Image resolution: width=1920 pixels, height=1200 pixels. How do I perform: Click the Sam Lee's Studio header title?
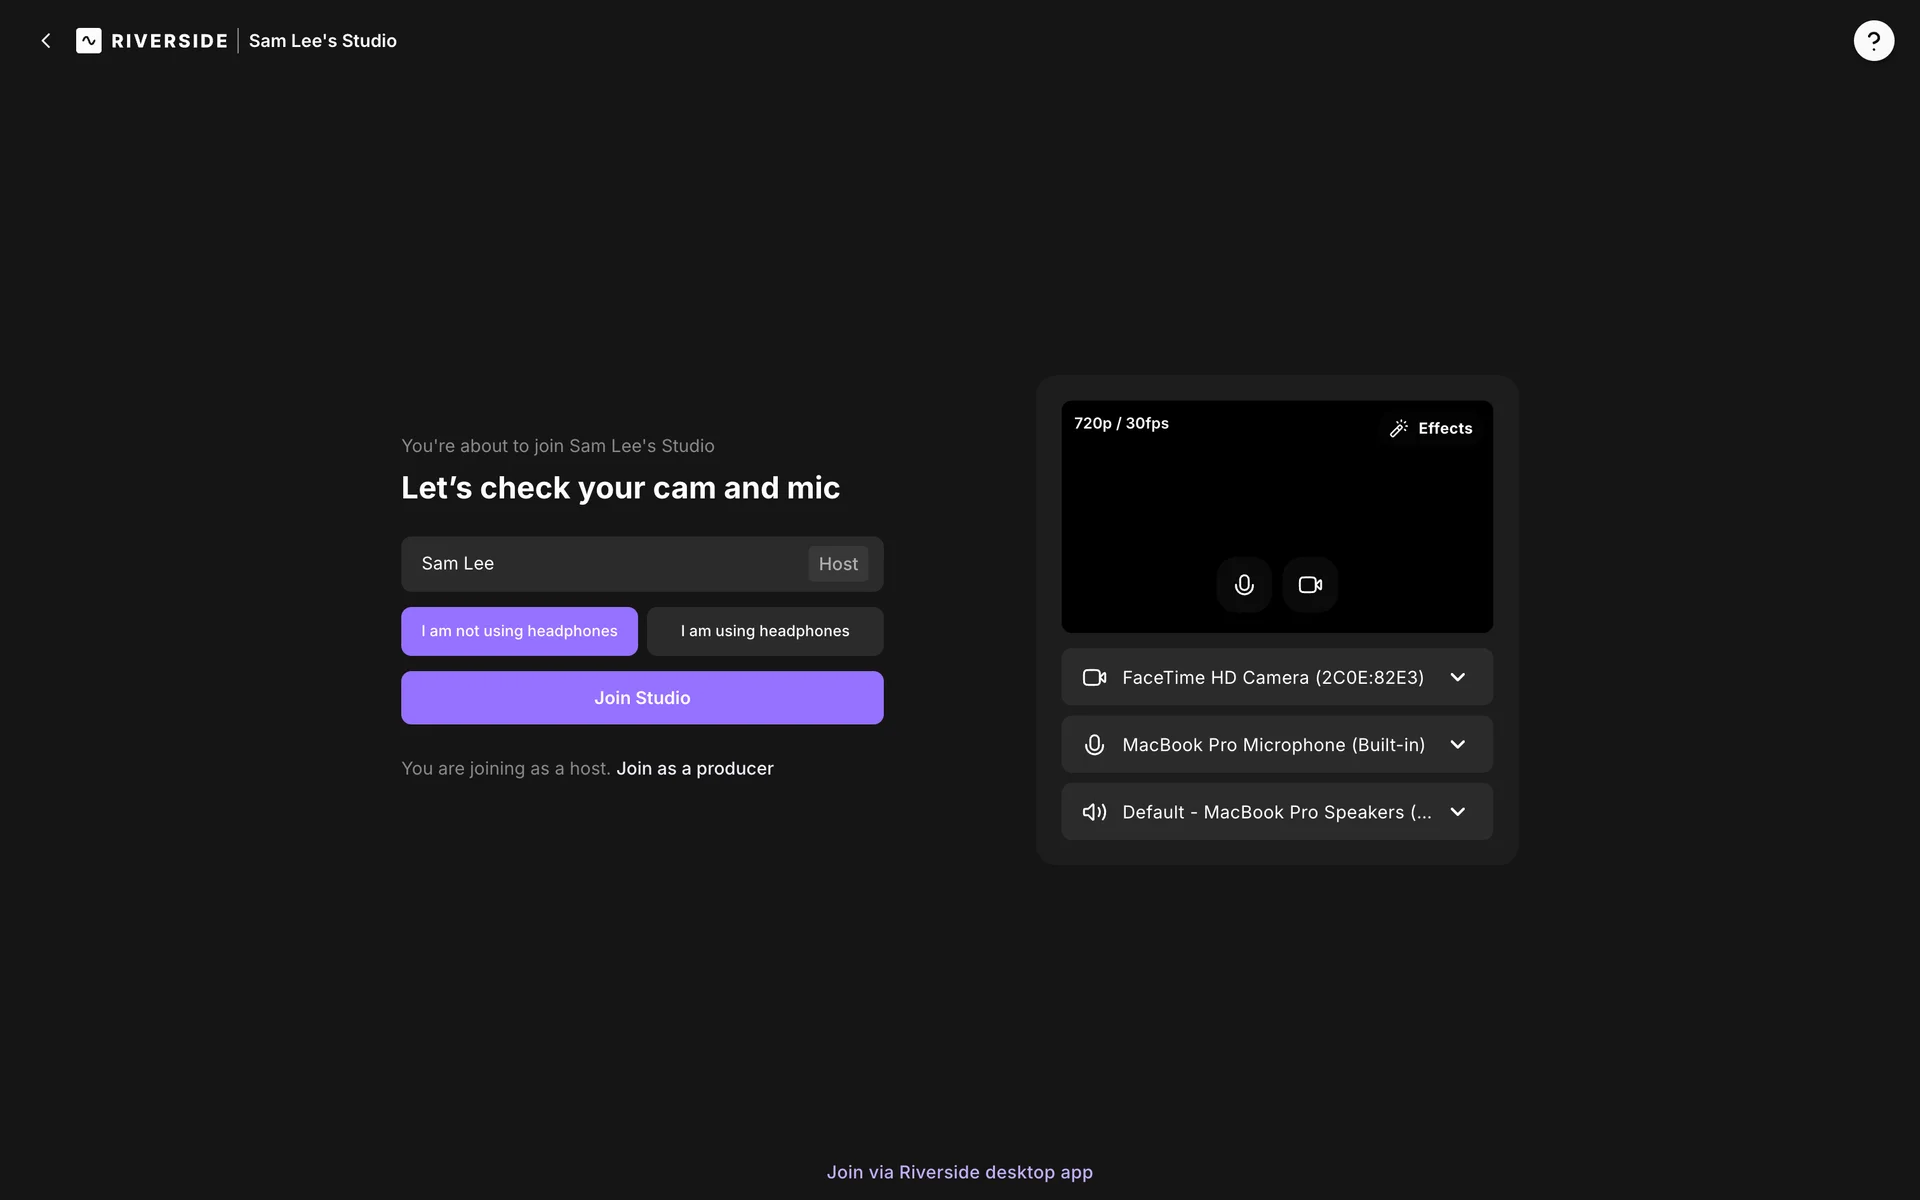pyautogui.click(x=322, y=41)
